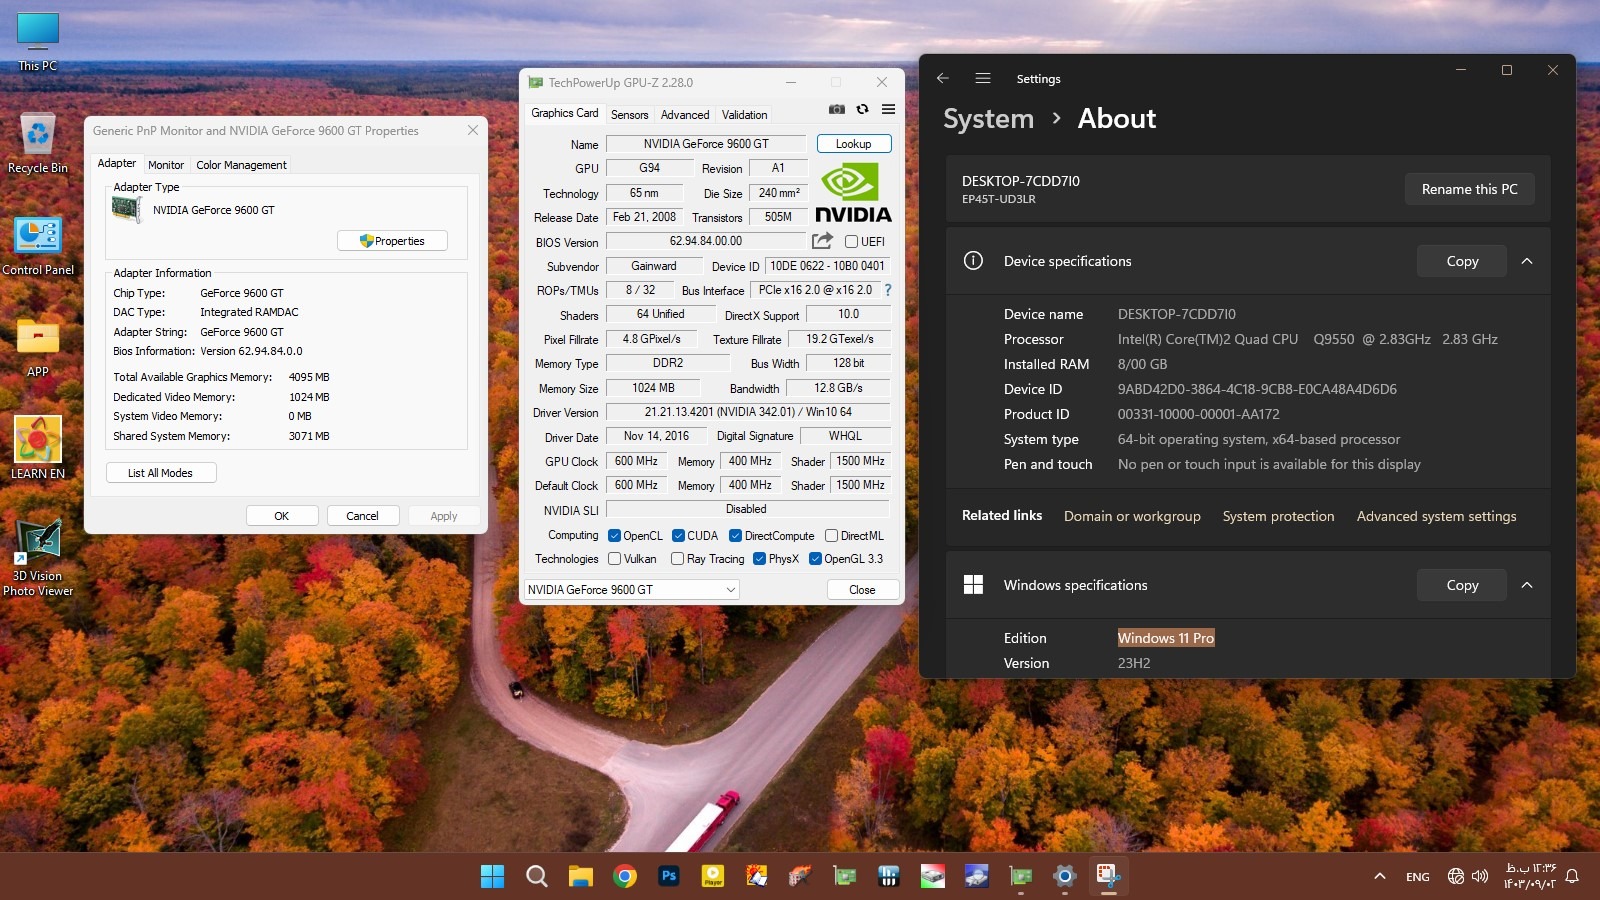
Task: Toggle the UEFI checkbox
Action: [x=851, y=242]
